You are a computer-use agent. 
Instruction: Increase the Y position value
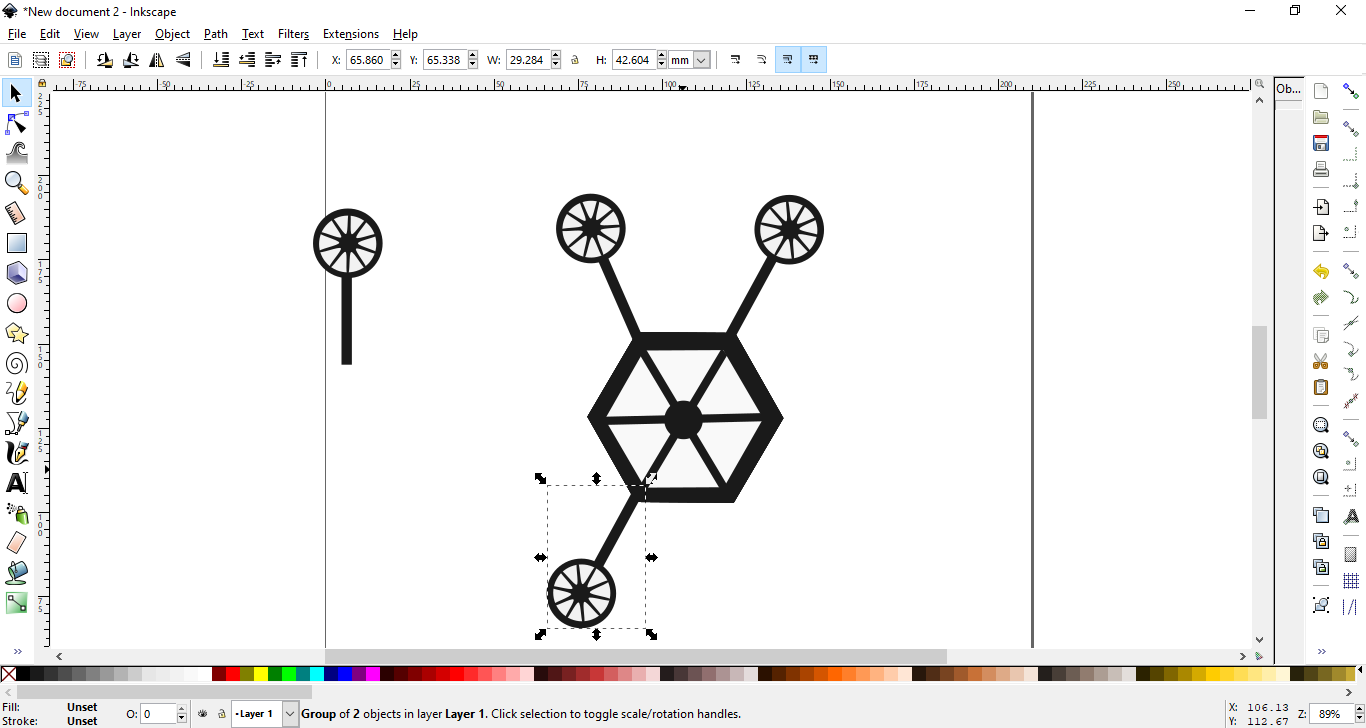tap(473, 56)
